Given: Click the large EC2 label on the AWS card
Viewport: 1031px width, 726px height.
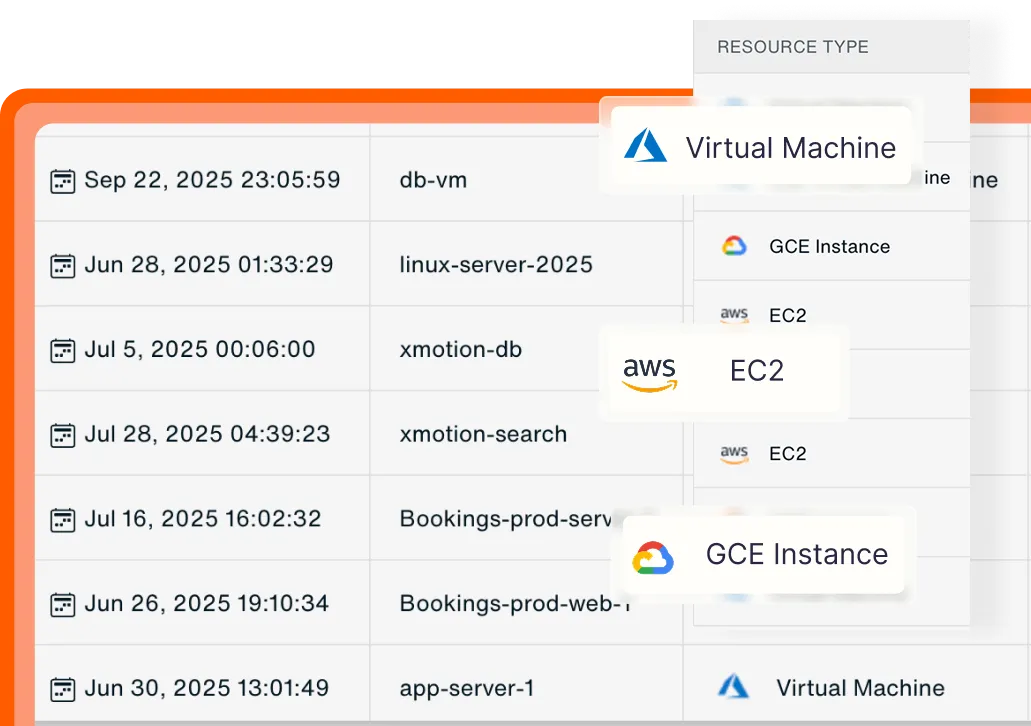Looking at the screenshot, I should [x=757, y=372].
